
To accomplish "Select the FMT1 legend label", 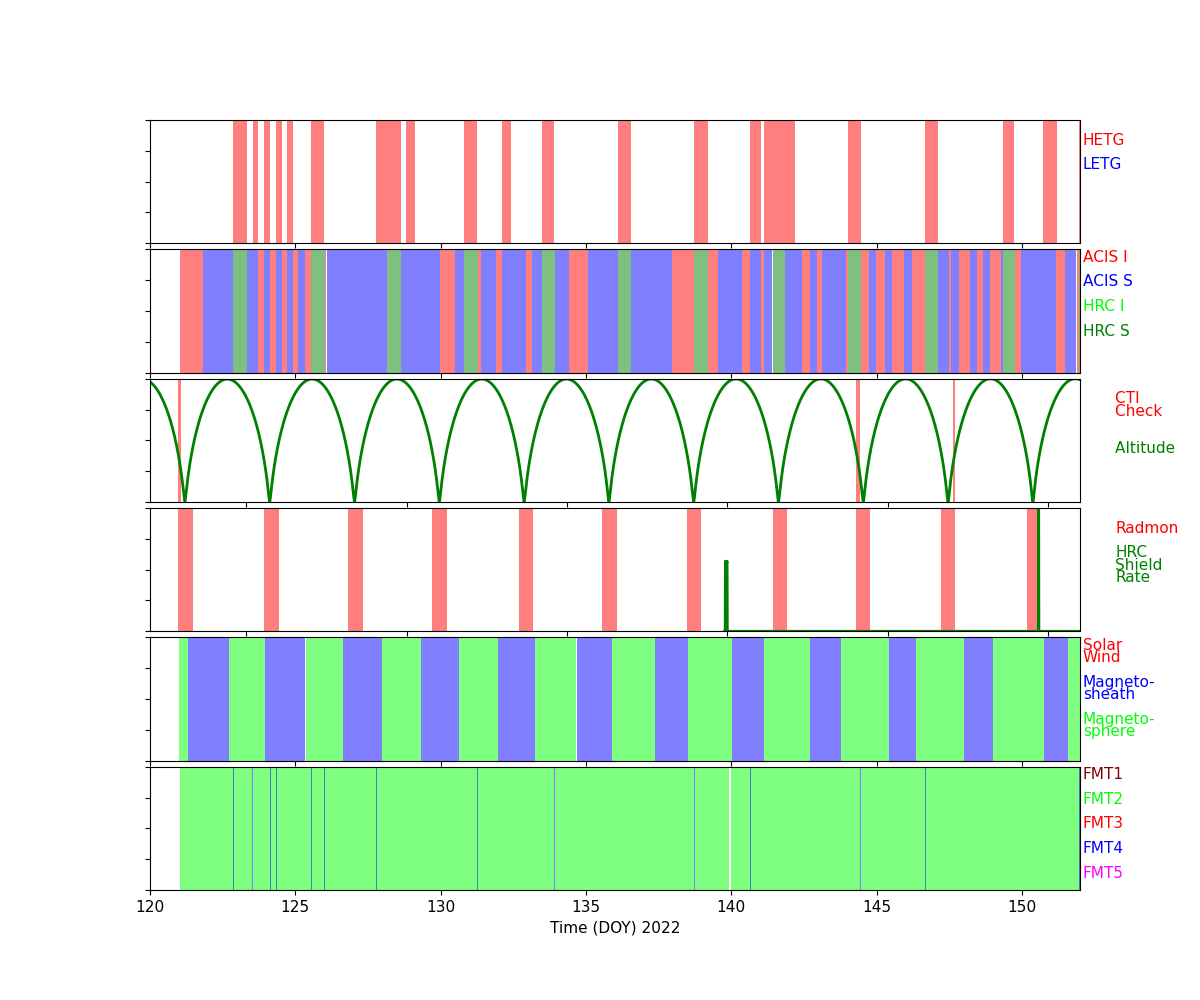I will coord(1102,774).
